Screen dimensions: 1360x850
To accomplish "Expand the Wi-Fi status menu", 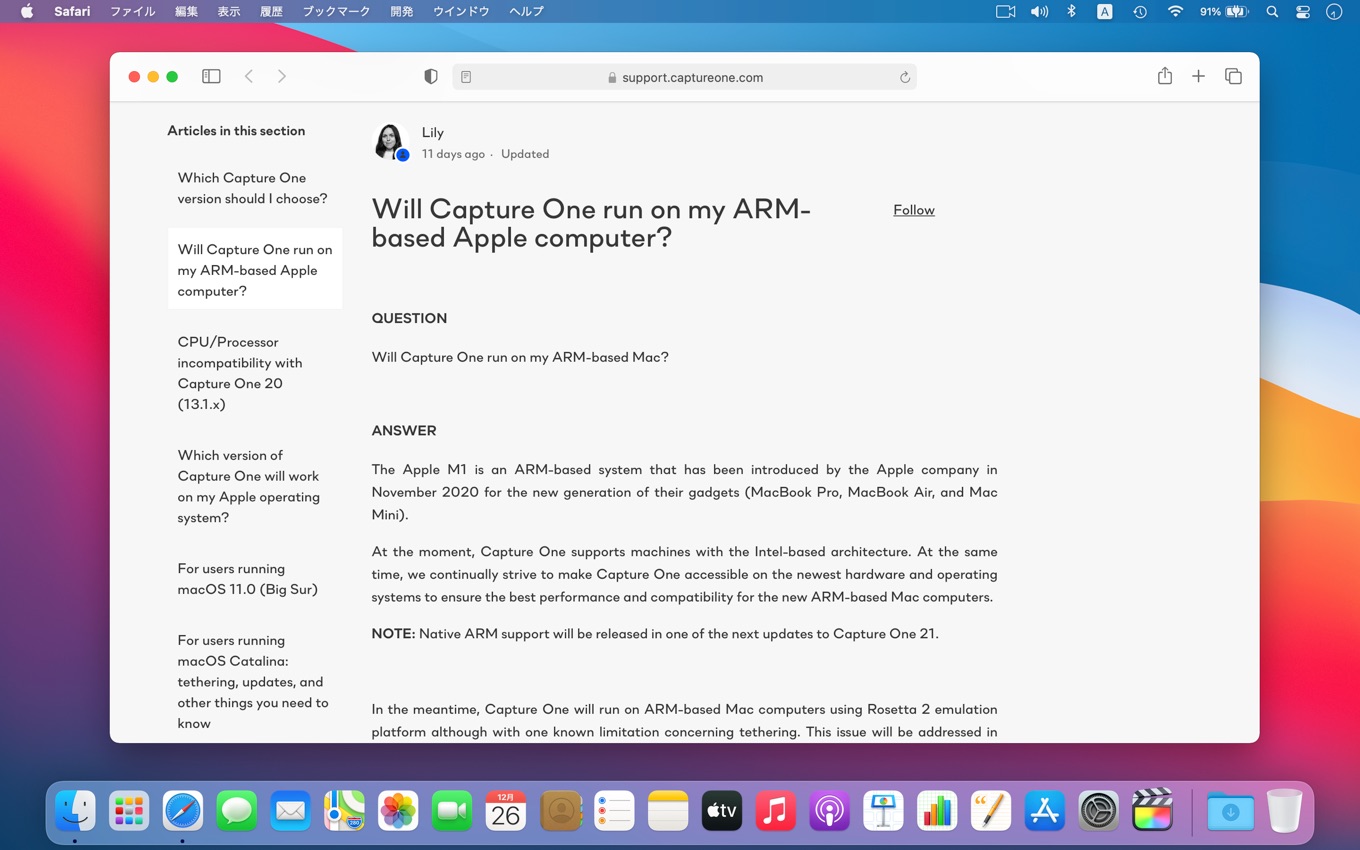I will pyautogui.click(x=1175, y=12).
